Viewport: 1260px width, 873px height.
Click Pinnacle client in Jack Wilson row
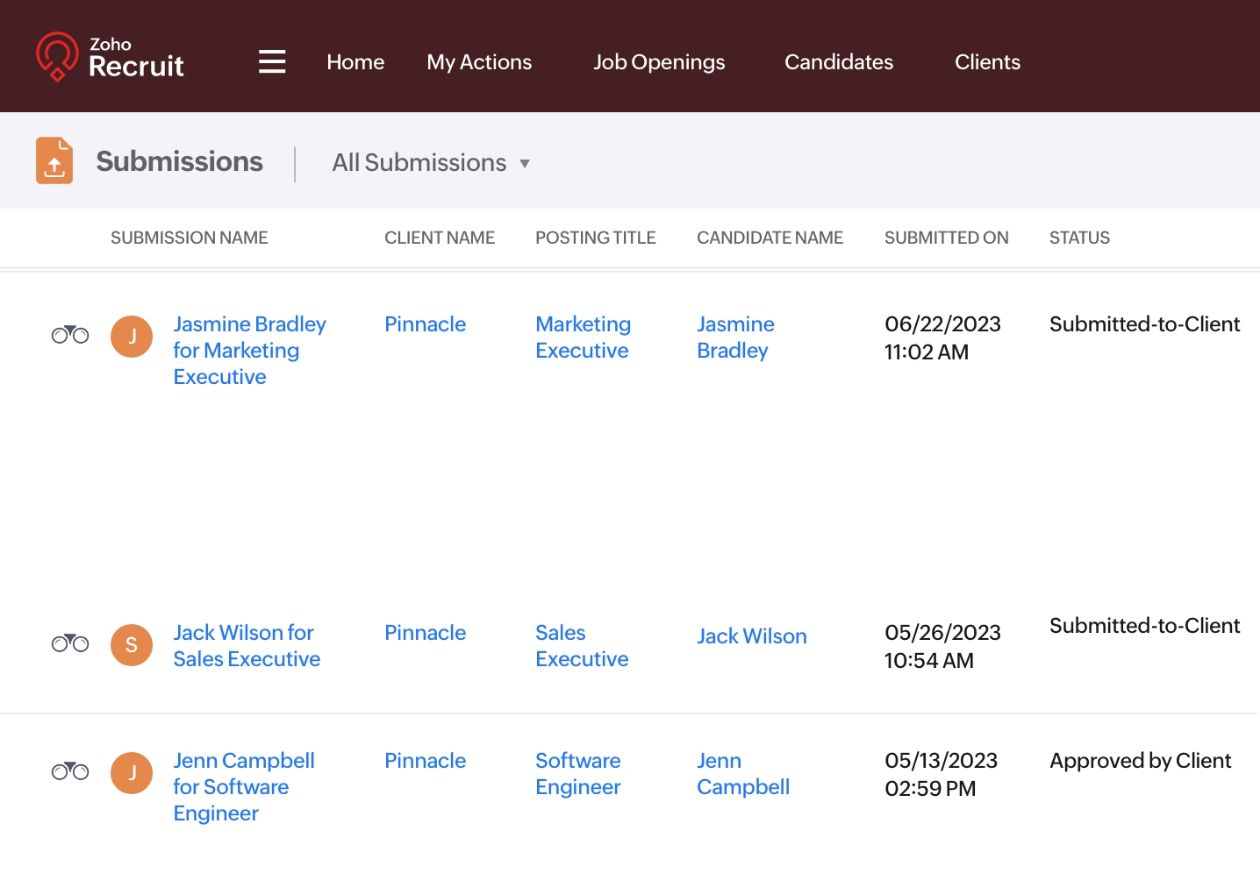(x=425, y=633)
